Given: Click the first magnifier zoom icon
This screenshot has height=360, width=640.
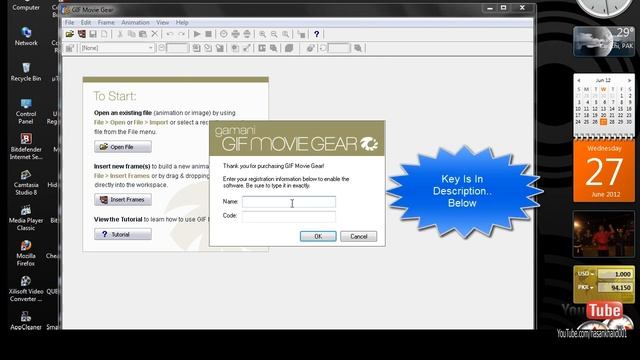Looking at the screenshot, I should tap(262, 34).
